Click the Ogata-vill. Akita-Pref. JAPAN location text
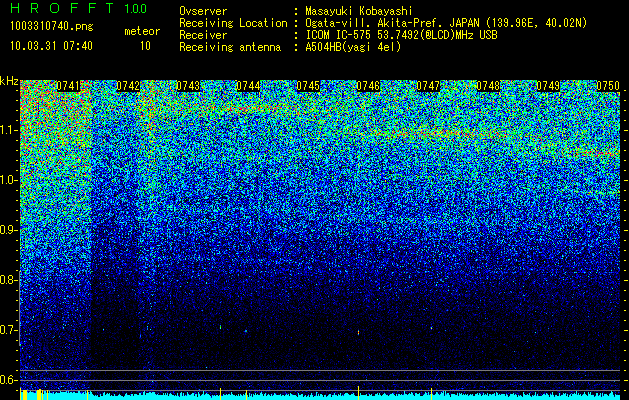 tap(446, 23)
